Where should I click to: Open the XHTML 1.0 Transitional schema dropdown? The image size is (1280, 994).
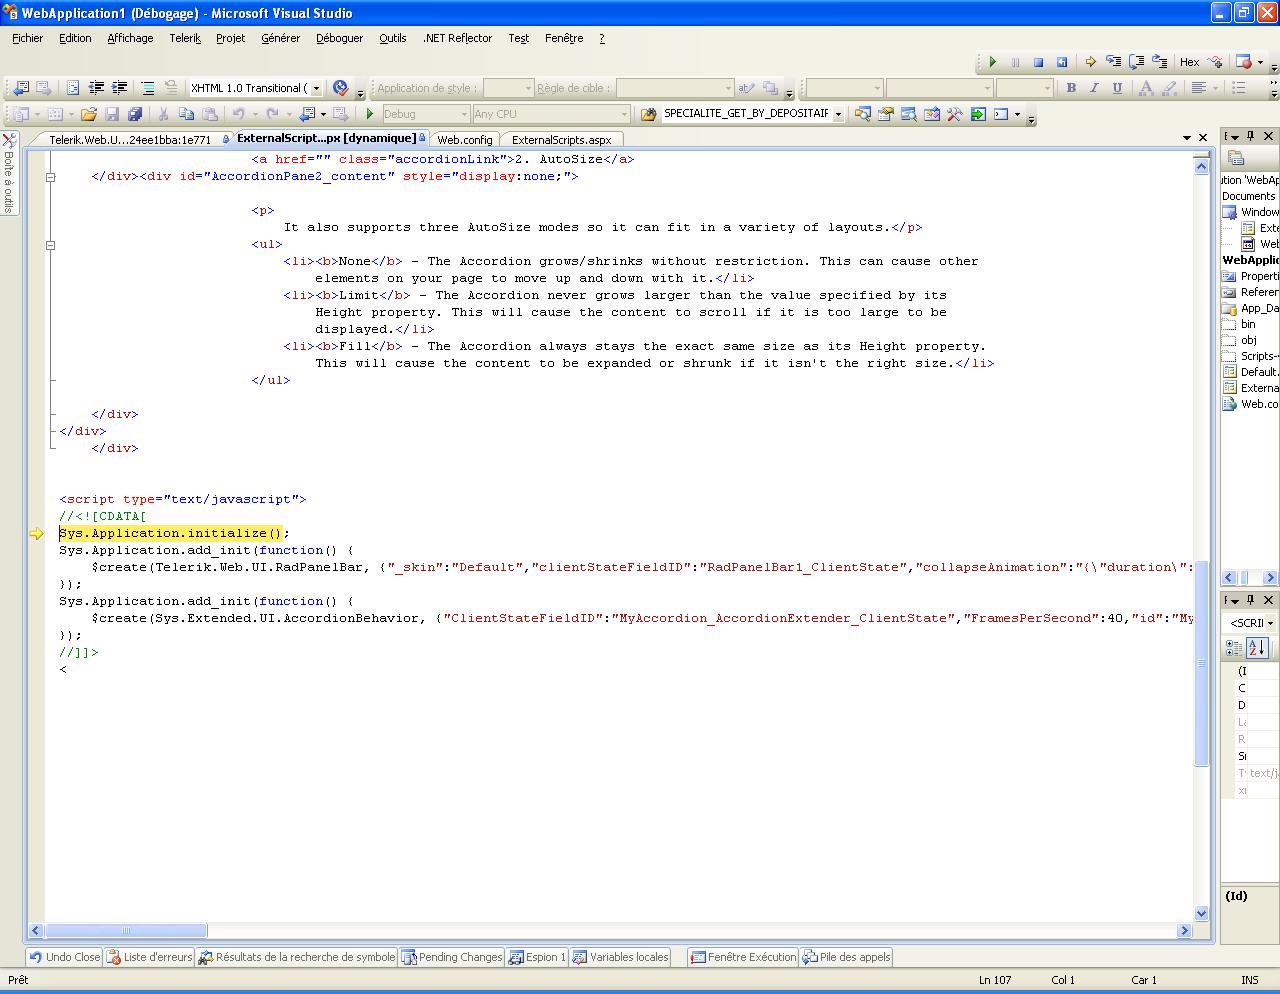(x=317, y=88)
